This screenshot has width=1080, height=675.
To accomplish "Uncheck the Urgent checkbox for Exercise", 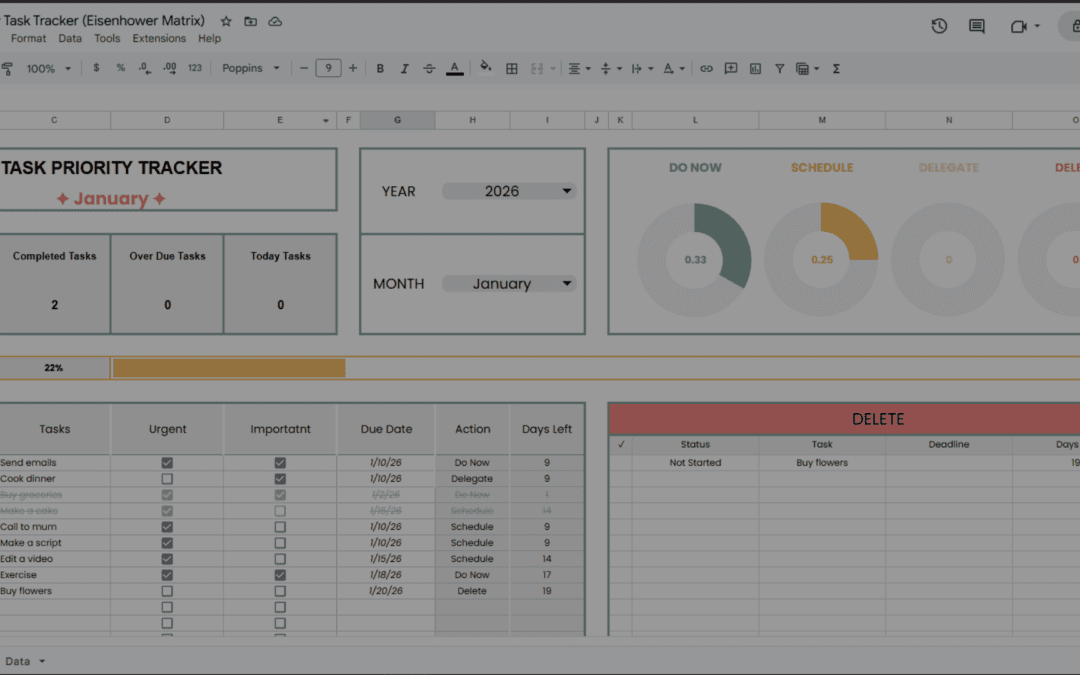I will 167,574.
